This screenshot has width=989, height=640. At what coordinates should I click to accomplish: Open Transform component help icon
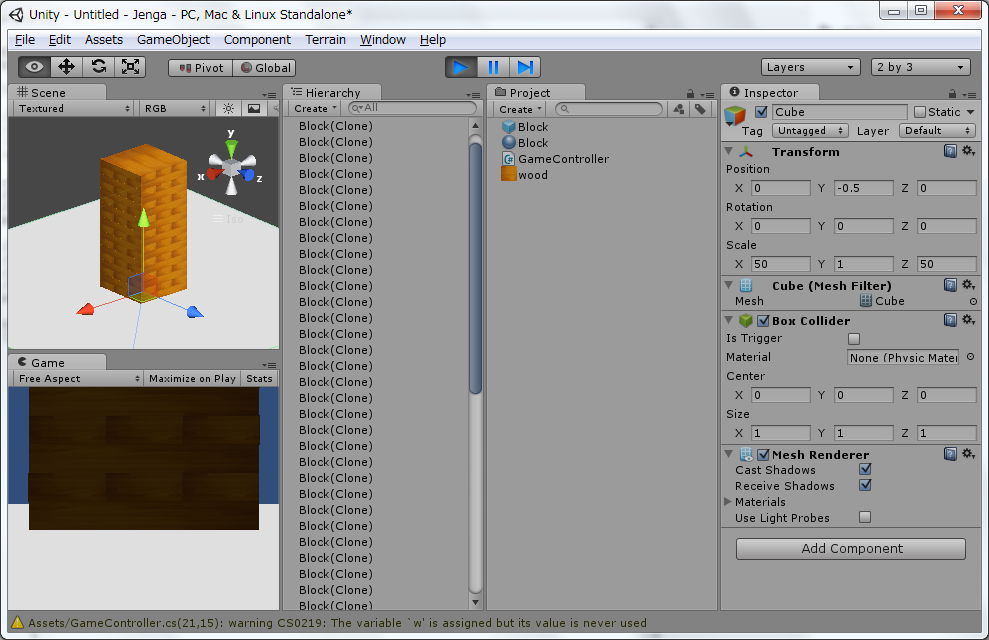pos(950,151)
